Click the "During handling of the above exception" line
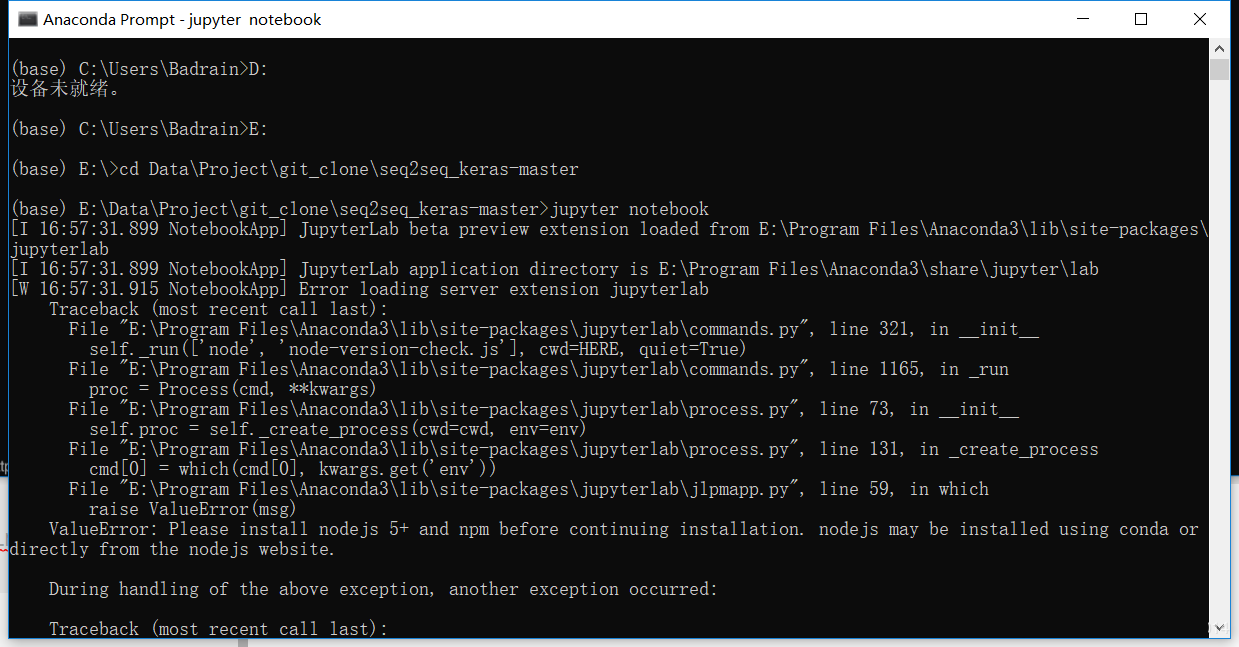This screenshot has height=647, width=1239. (x=382, y=589)
